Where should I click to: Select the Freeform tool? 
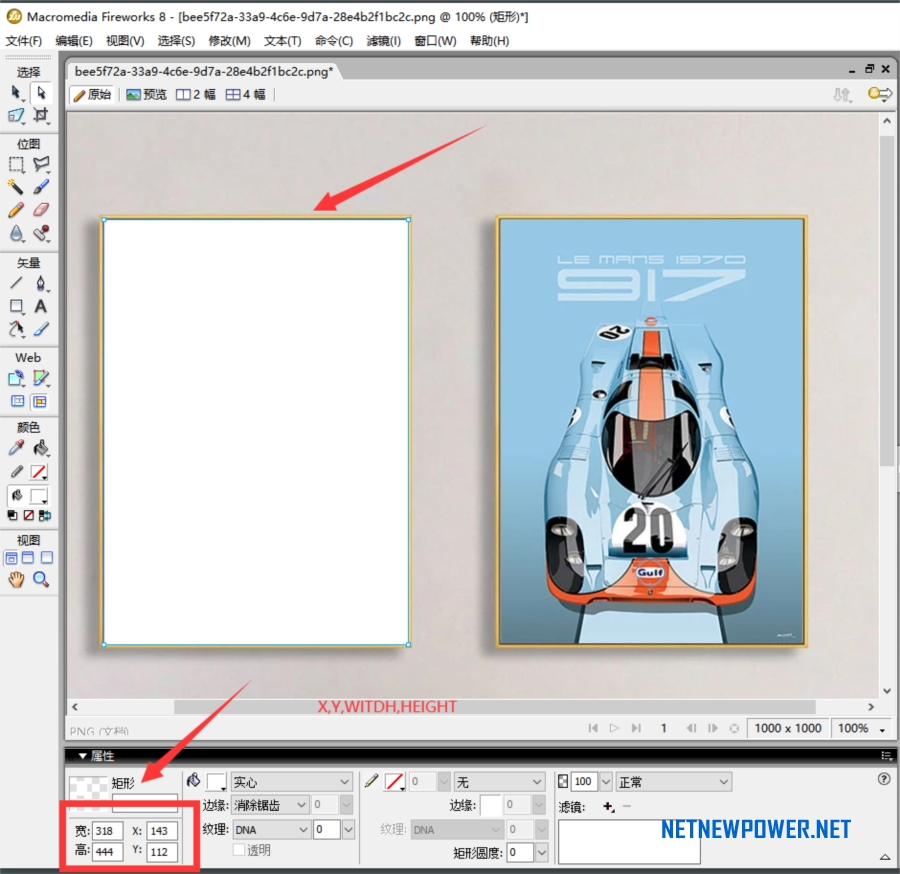tap(16, 329)
